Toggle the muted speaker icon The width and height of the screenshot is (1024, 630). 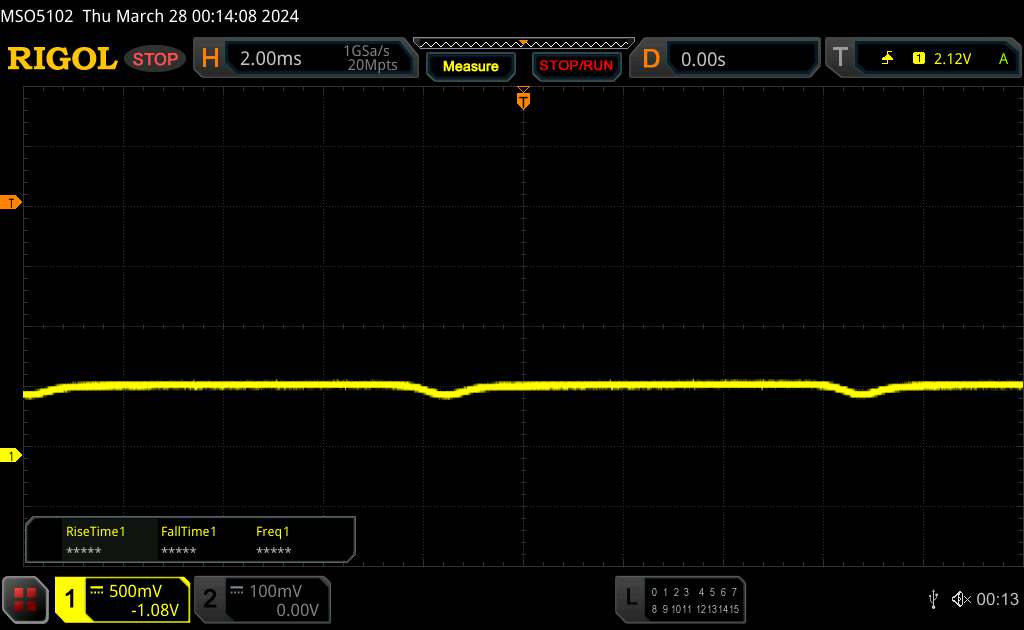coord(960,598)
